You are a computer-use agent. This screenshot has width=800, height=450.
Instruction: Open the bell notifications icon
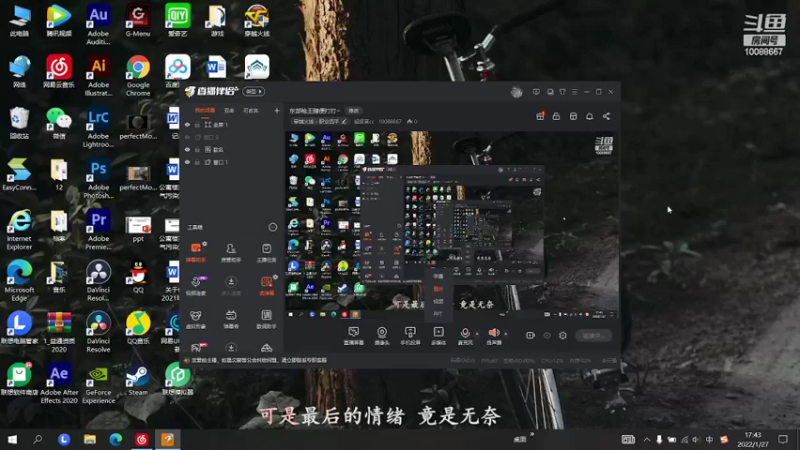[589, 116]
